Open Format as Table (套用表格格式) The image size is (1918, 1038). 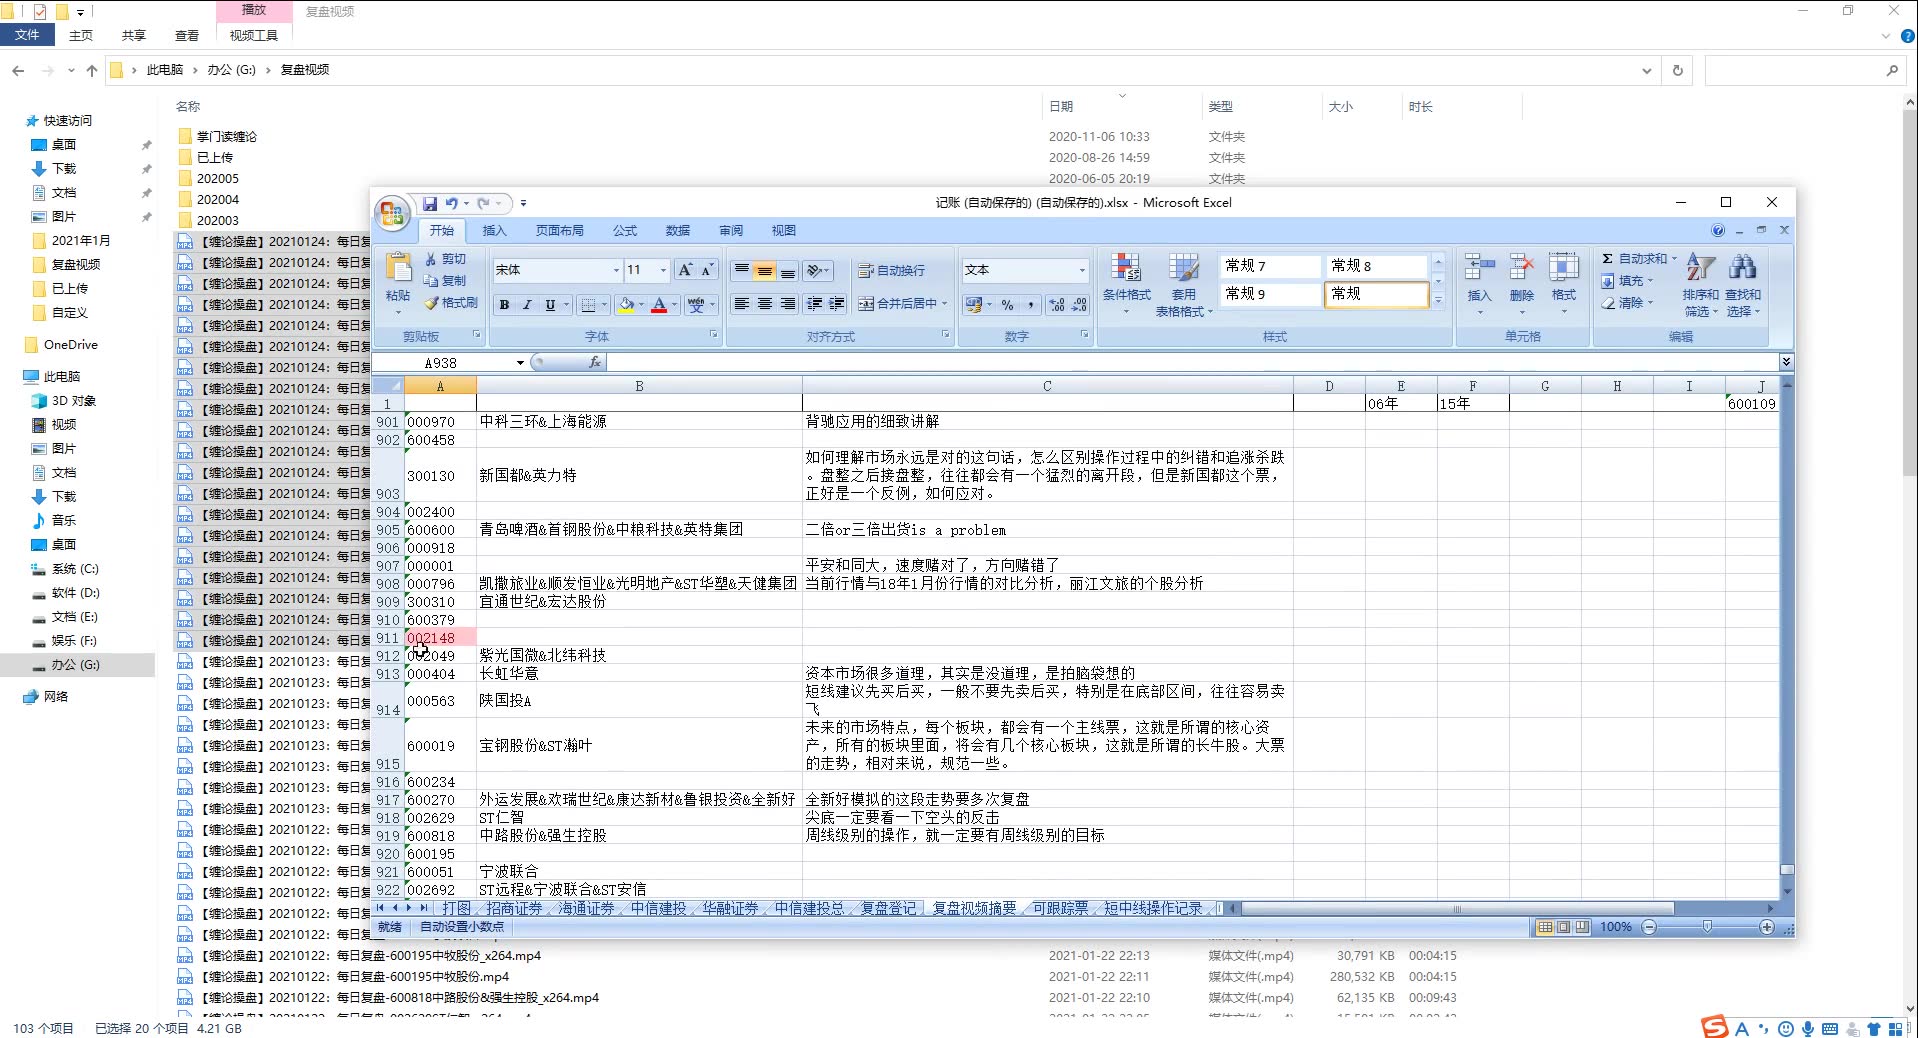click(x=1183, y=284)
